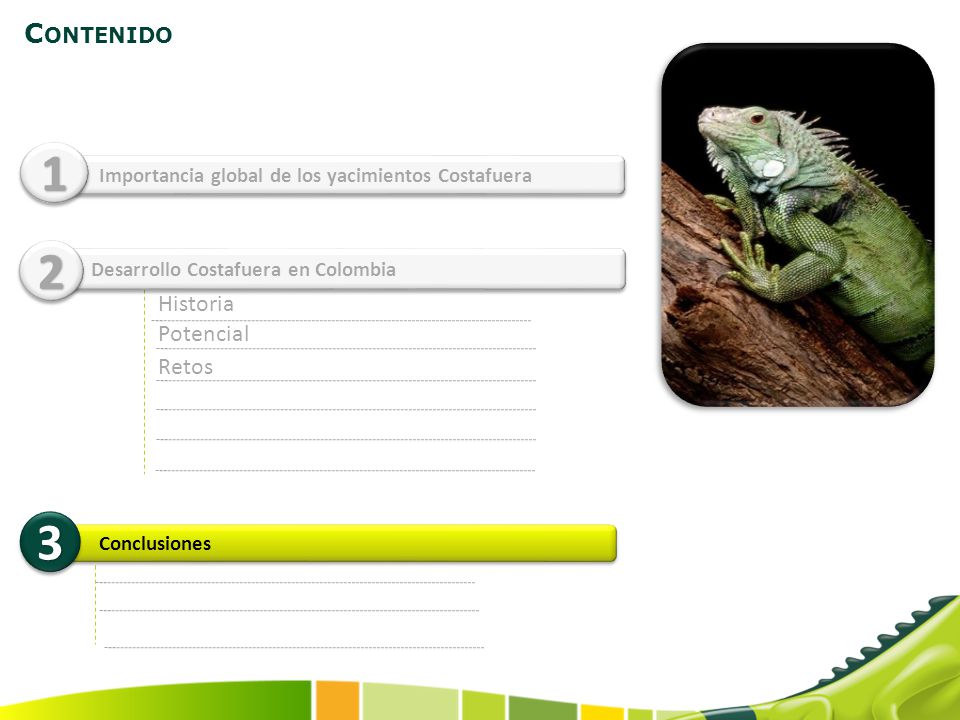Image resolution: width=960 pixels, height=720 pixels.
Task: Click the Contenido slide title
Action: [98, 33]
